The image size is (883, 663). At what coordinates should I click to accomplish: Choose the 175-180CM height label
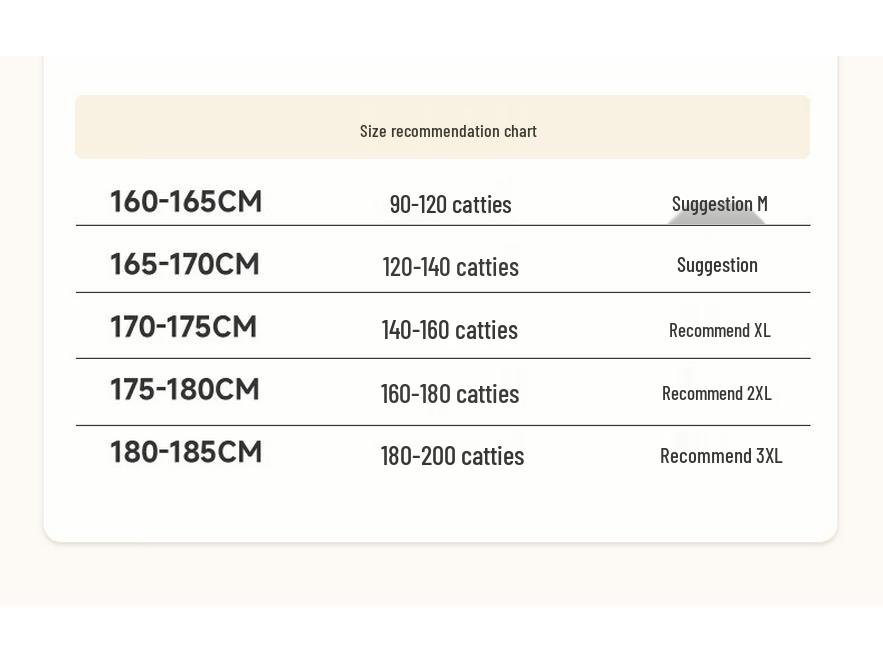pos(185,389)
